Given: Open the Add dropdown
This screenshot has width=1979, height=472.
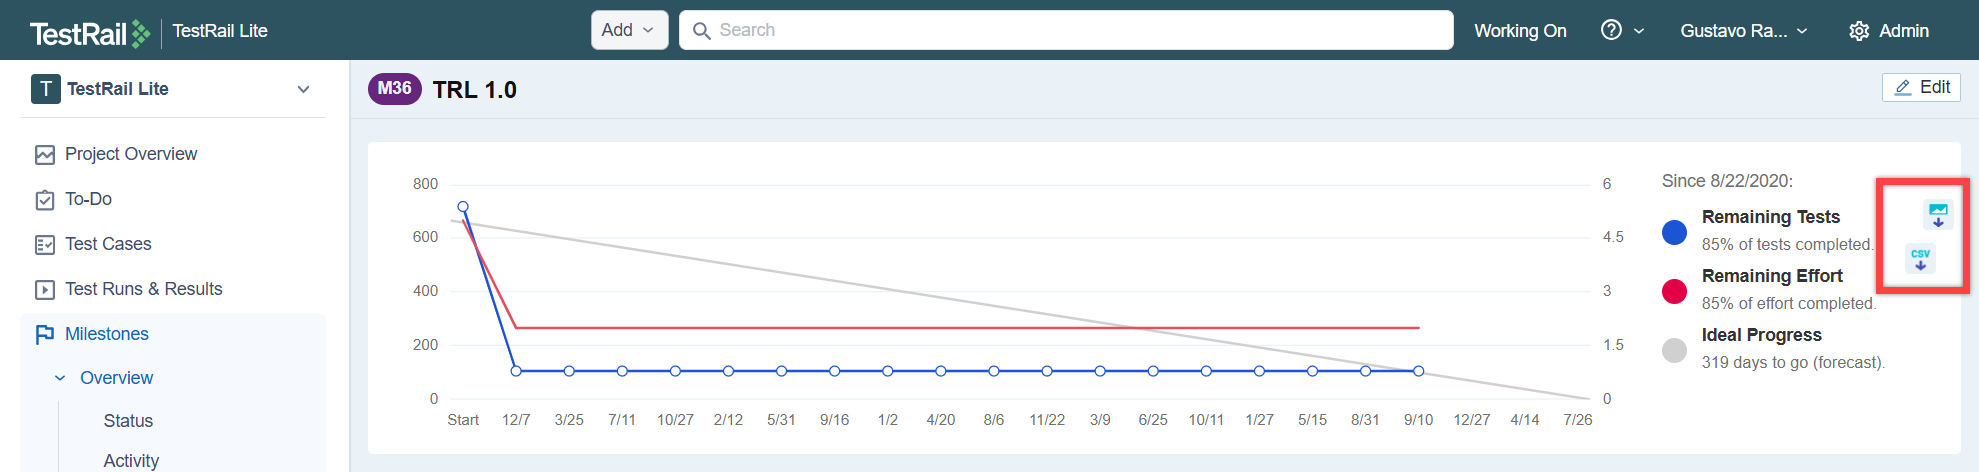Looking at the screenshot, I should click(x=628, y=30).
